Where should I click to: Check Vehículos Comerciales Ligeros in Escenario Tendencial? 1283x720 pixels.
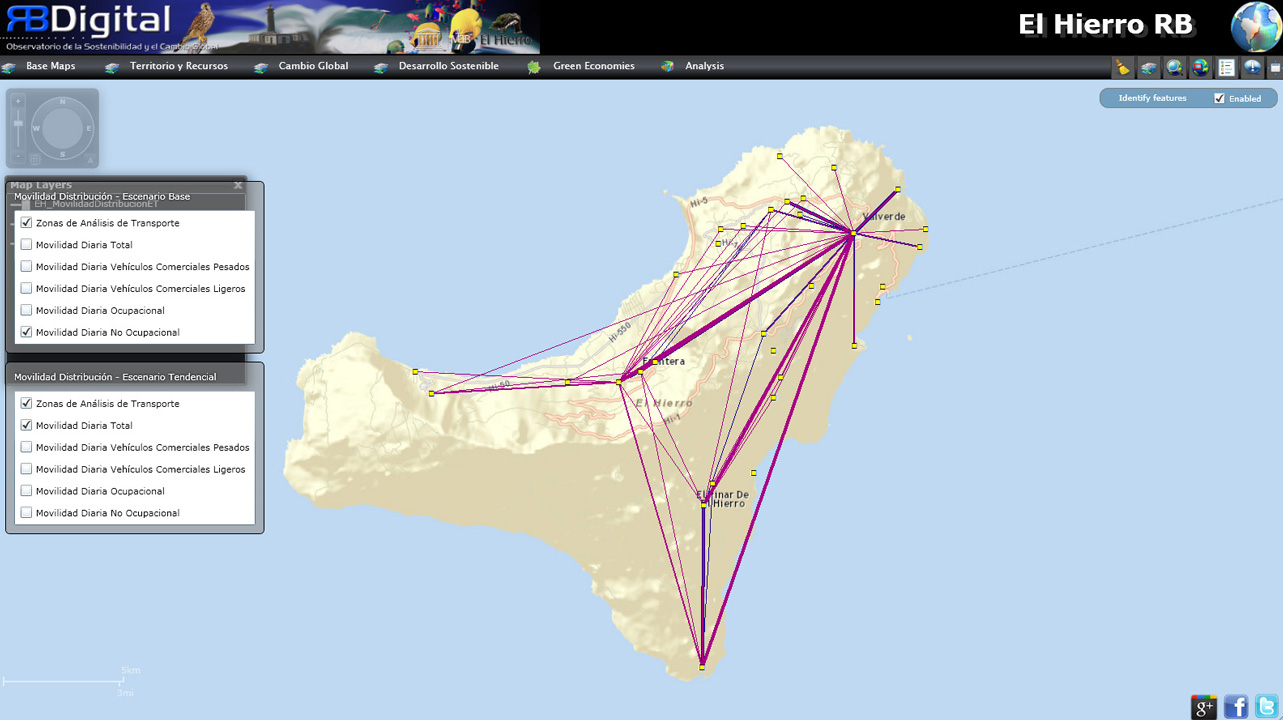[x=26, y=469]
